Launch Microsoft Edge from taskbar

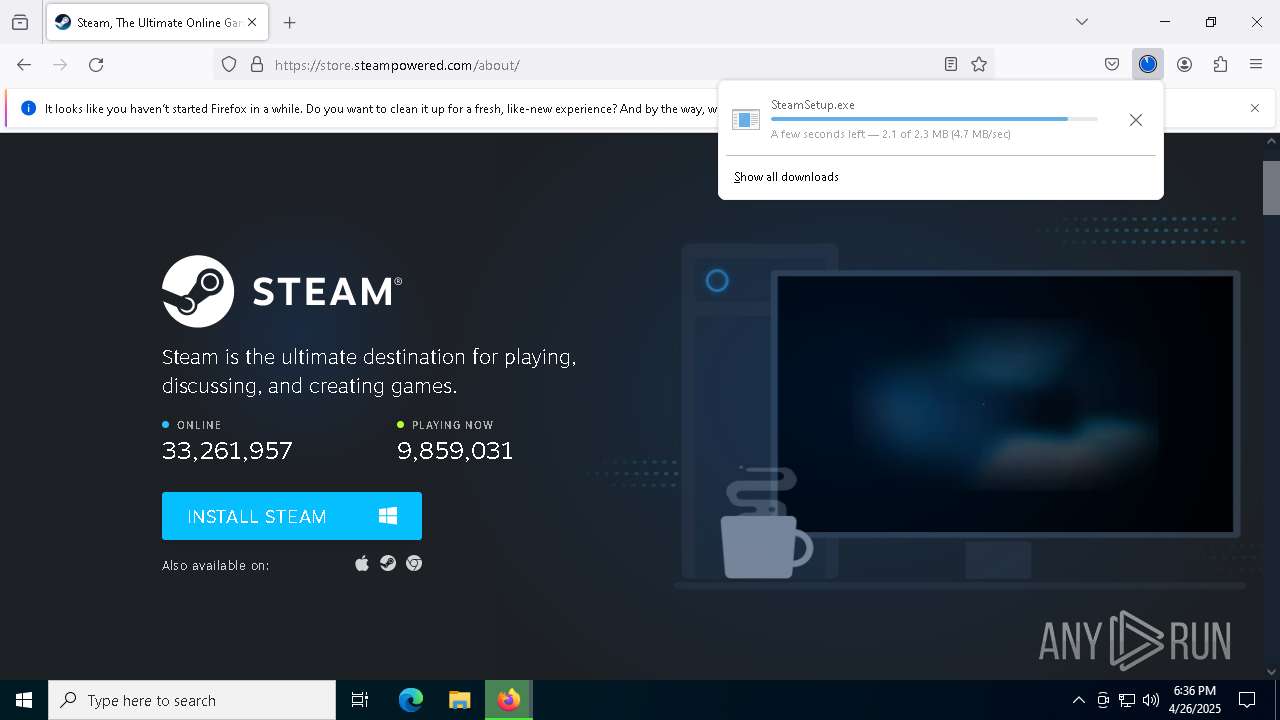(411, 700)
